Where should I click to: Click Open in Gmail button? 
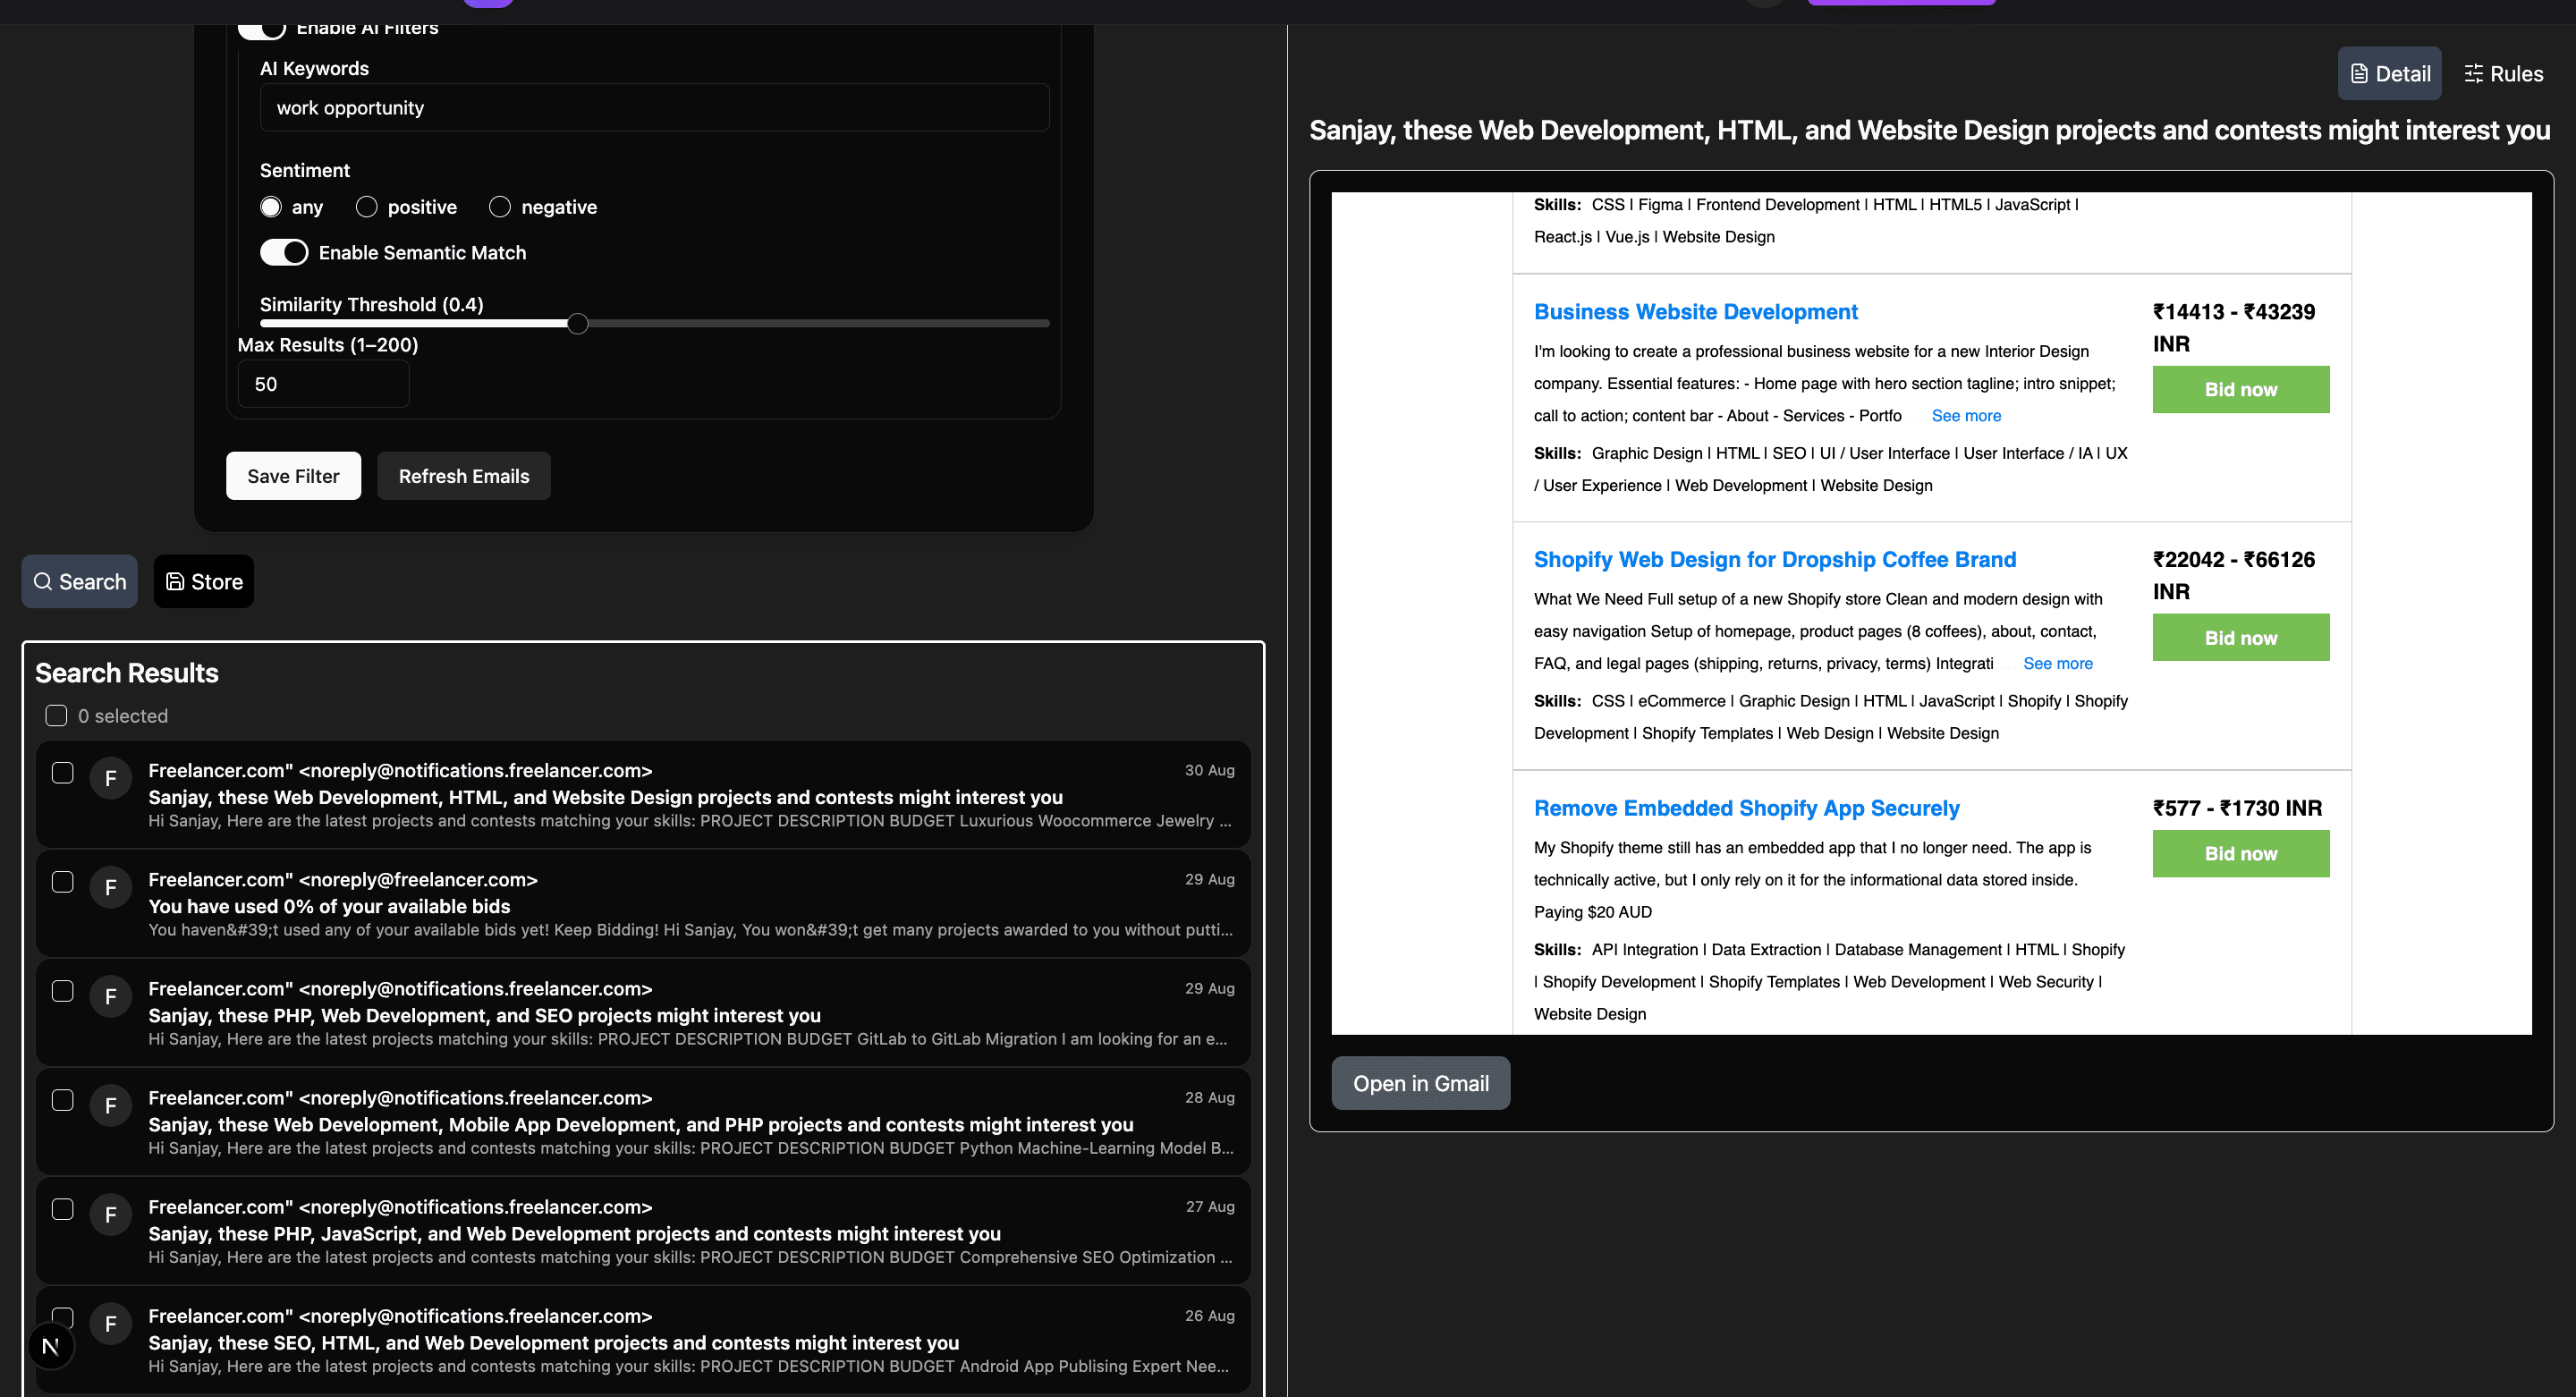coord(1420,1083)
